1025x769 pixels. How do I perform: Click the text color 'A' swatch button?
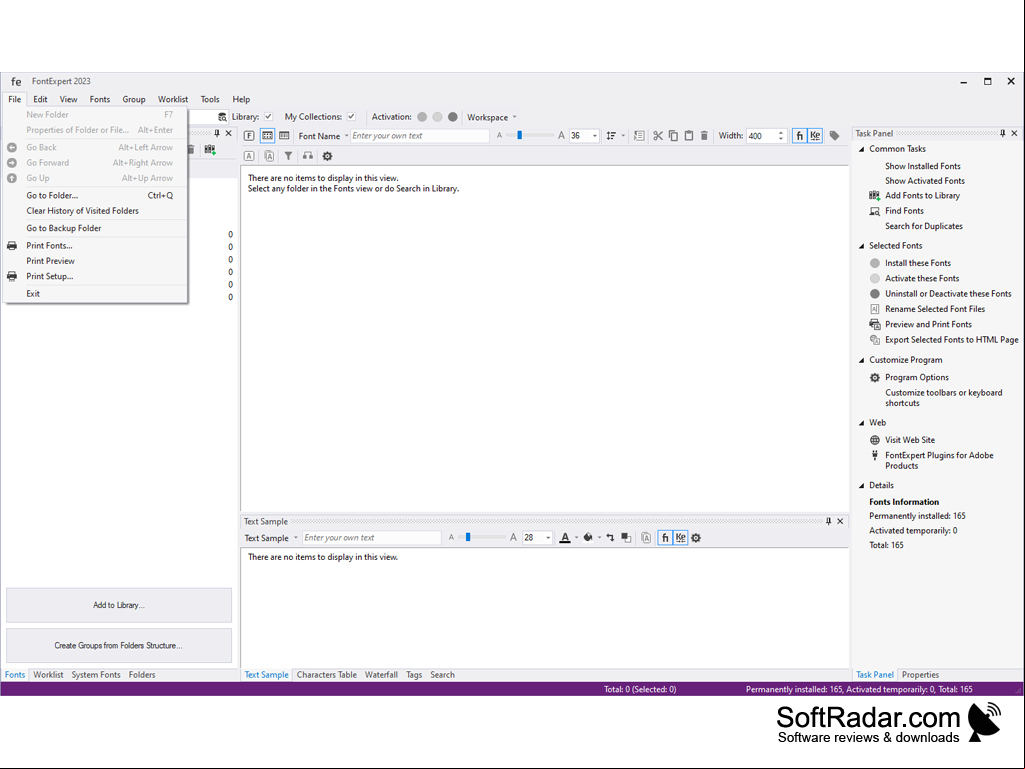[x=565, y=538]
